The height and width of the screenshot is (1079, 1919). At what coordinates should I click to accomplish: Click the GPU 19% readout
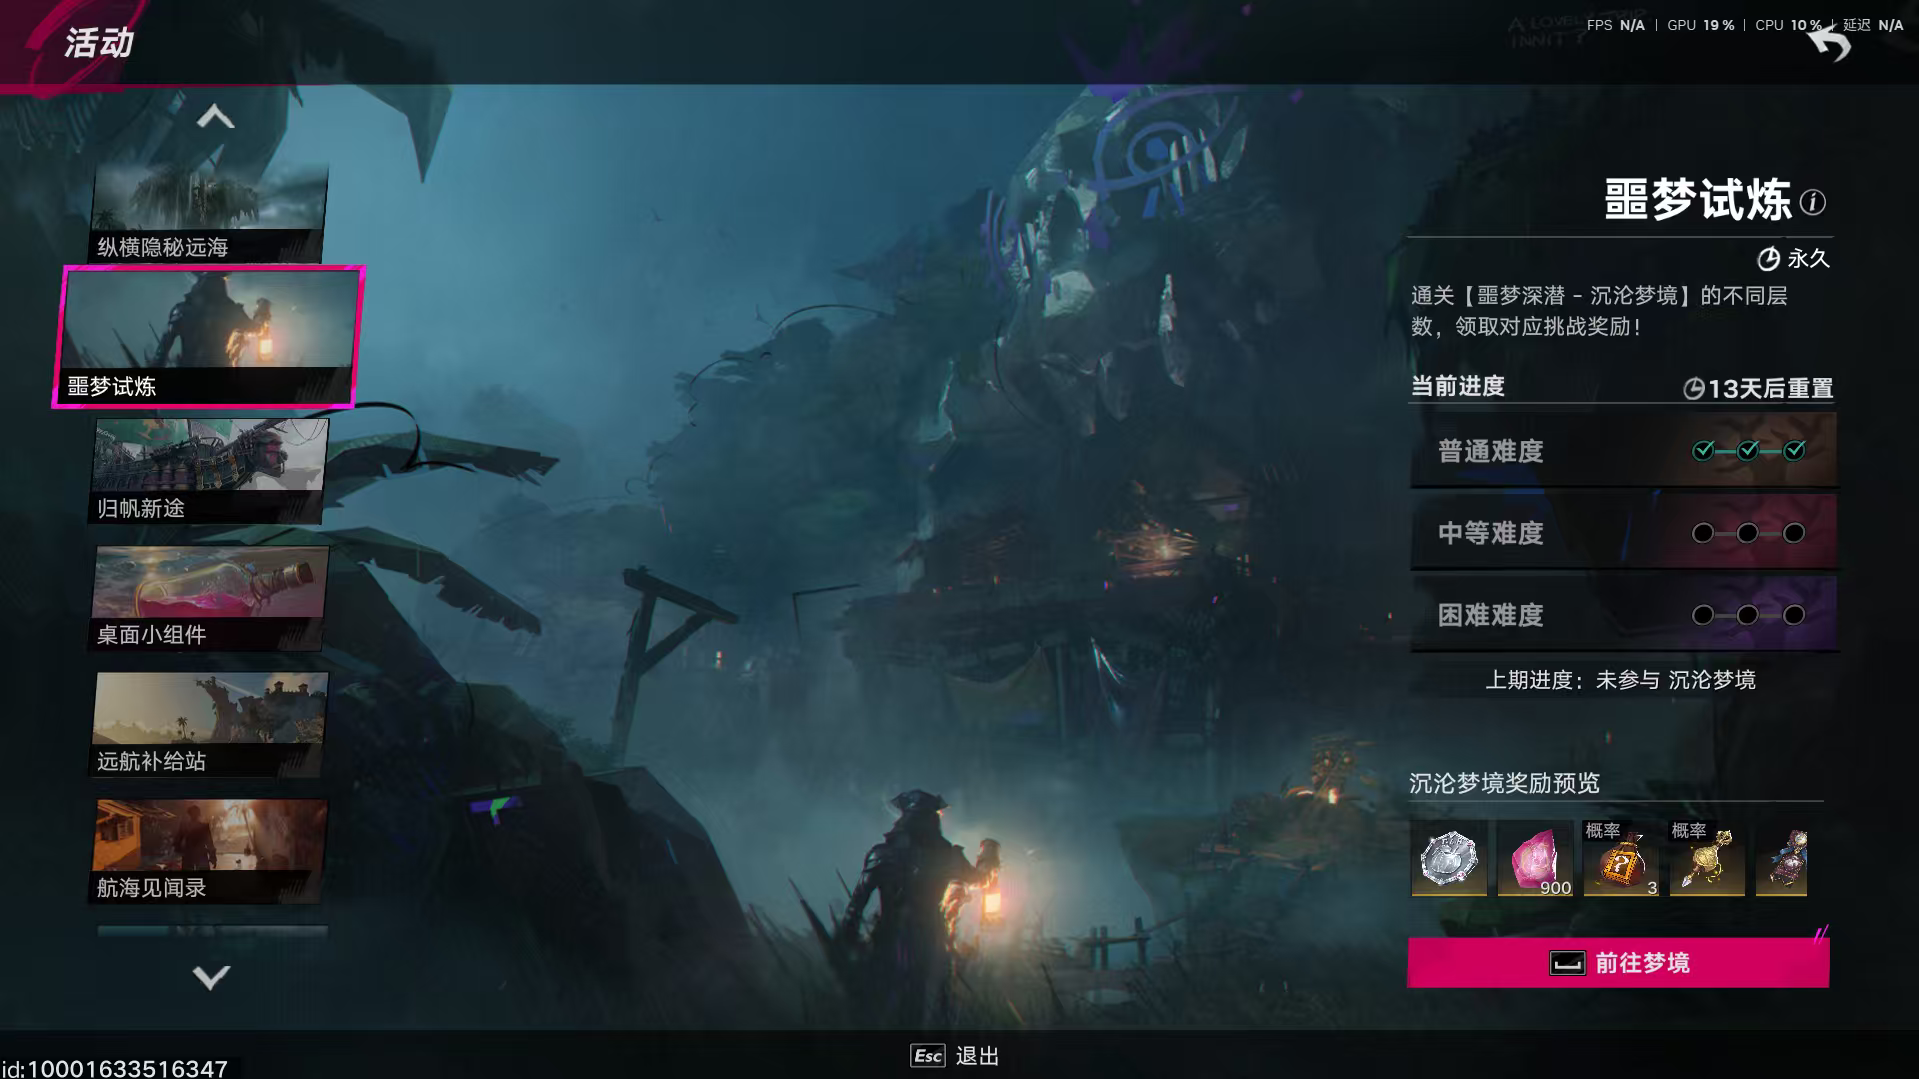tap(1700, 25)
